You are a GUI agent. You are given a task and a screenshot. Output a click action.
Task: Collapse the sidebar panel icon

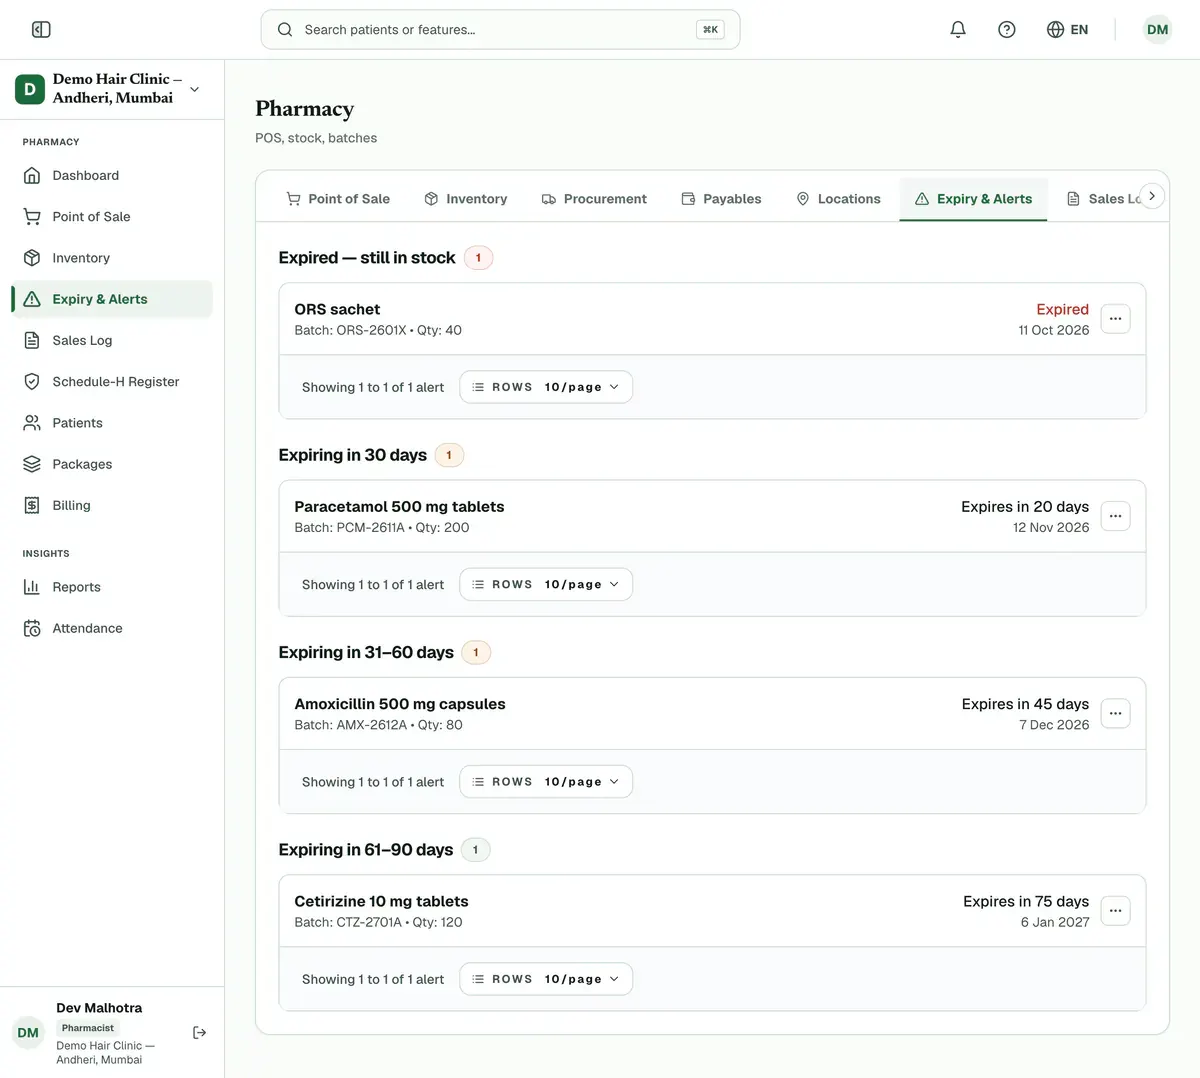41,30
